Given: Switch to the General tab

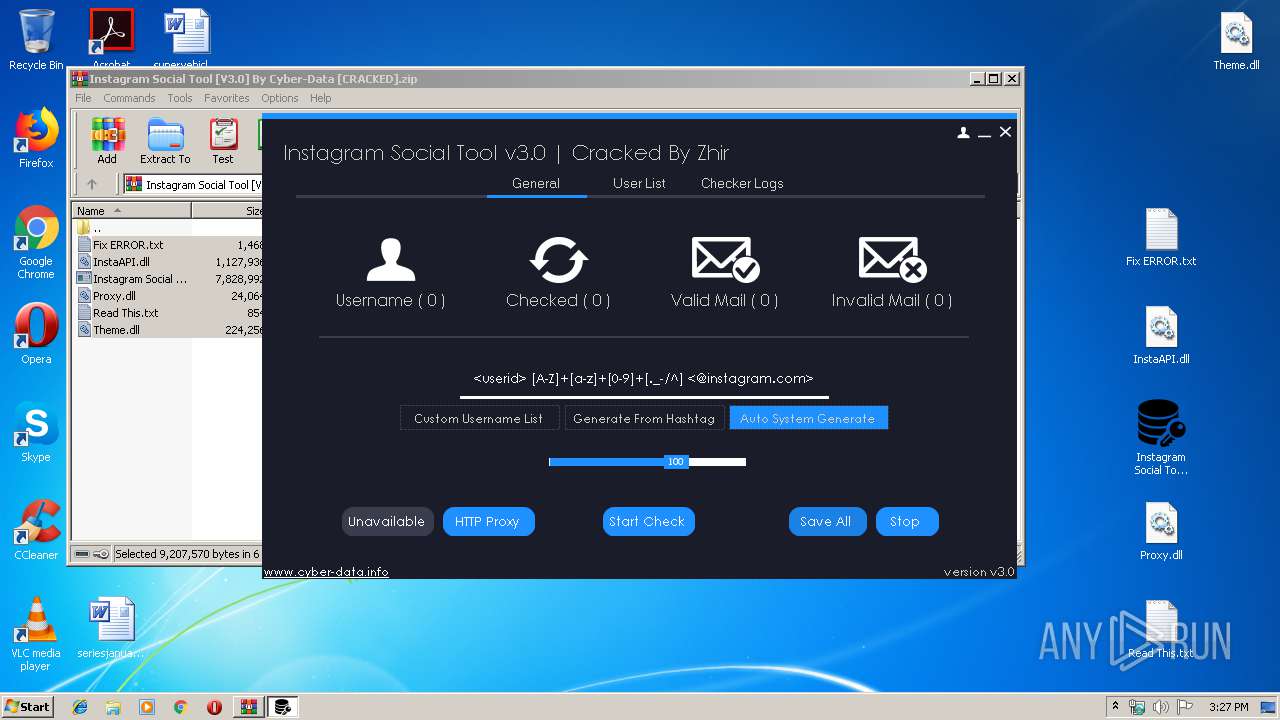Looking at the screenshot, I should (536, 183).
